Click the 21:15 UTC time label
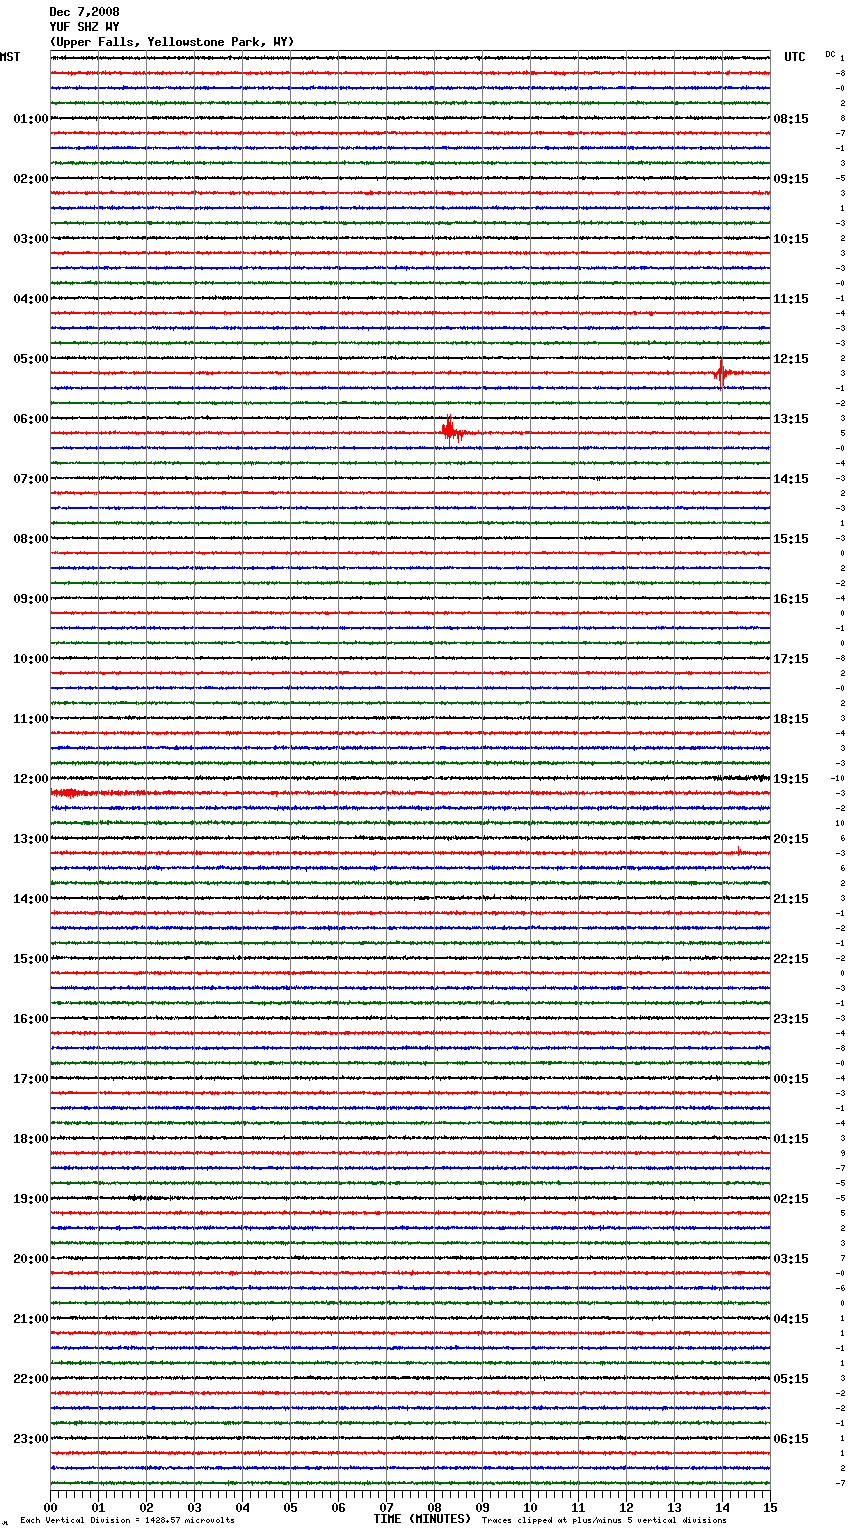The height and width of the screenshot is (1534, 850). pos(791,899)
